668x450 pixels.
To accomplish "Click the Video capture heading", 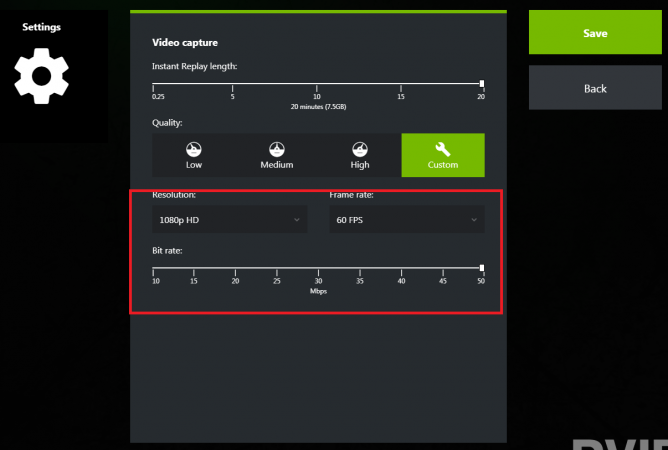I will (185, 43).
